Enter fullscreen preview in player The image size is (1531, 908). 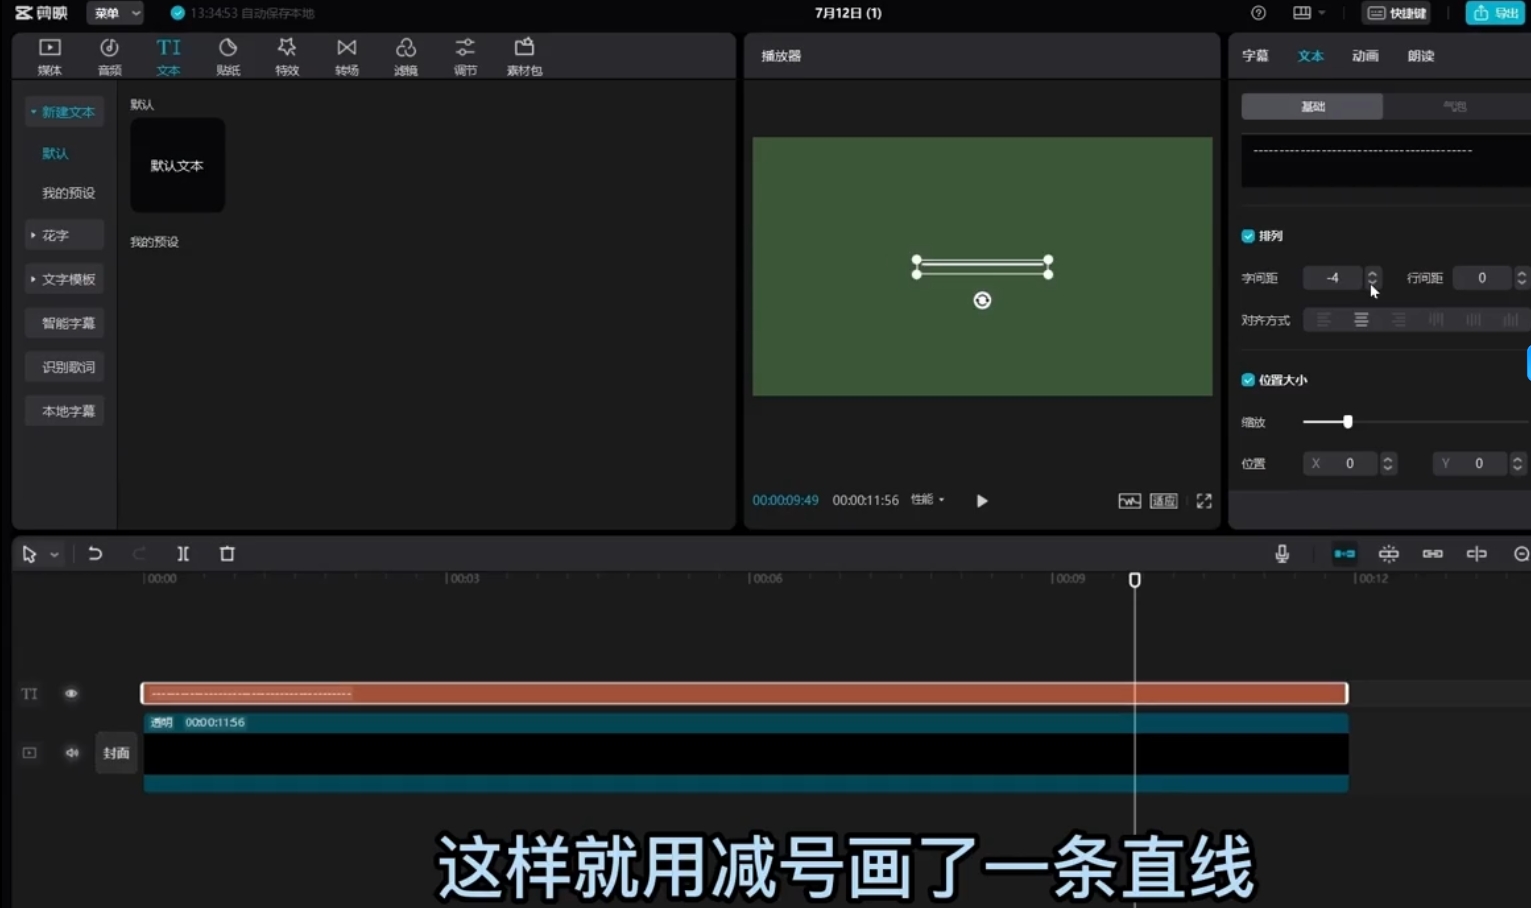pos(1204,501)
